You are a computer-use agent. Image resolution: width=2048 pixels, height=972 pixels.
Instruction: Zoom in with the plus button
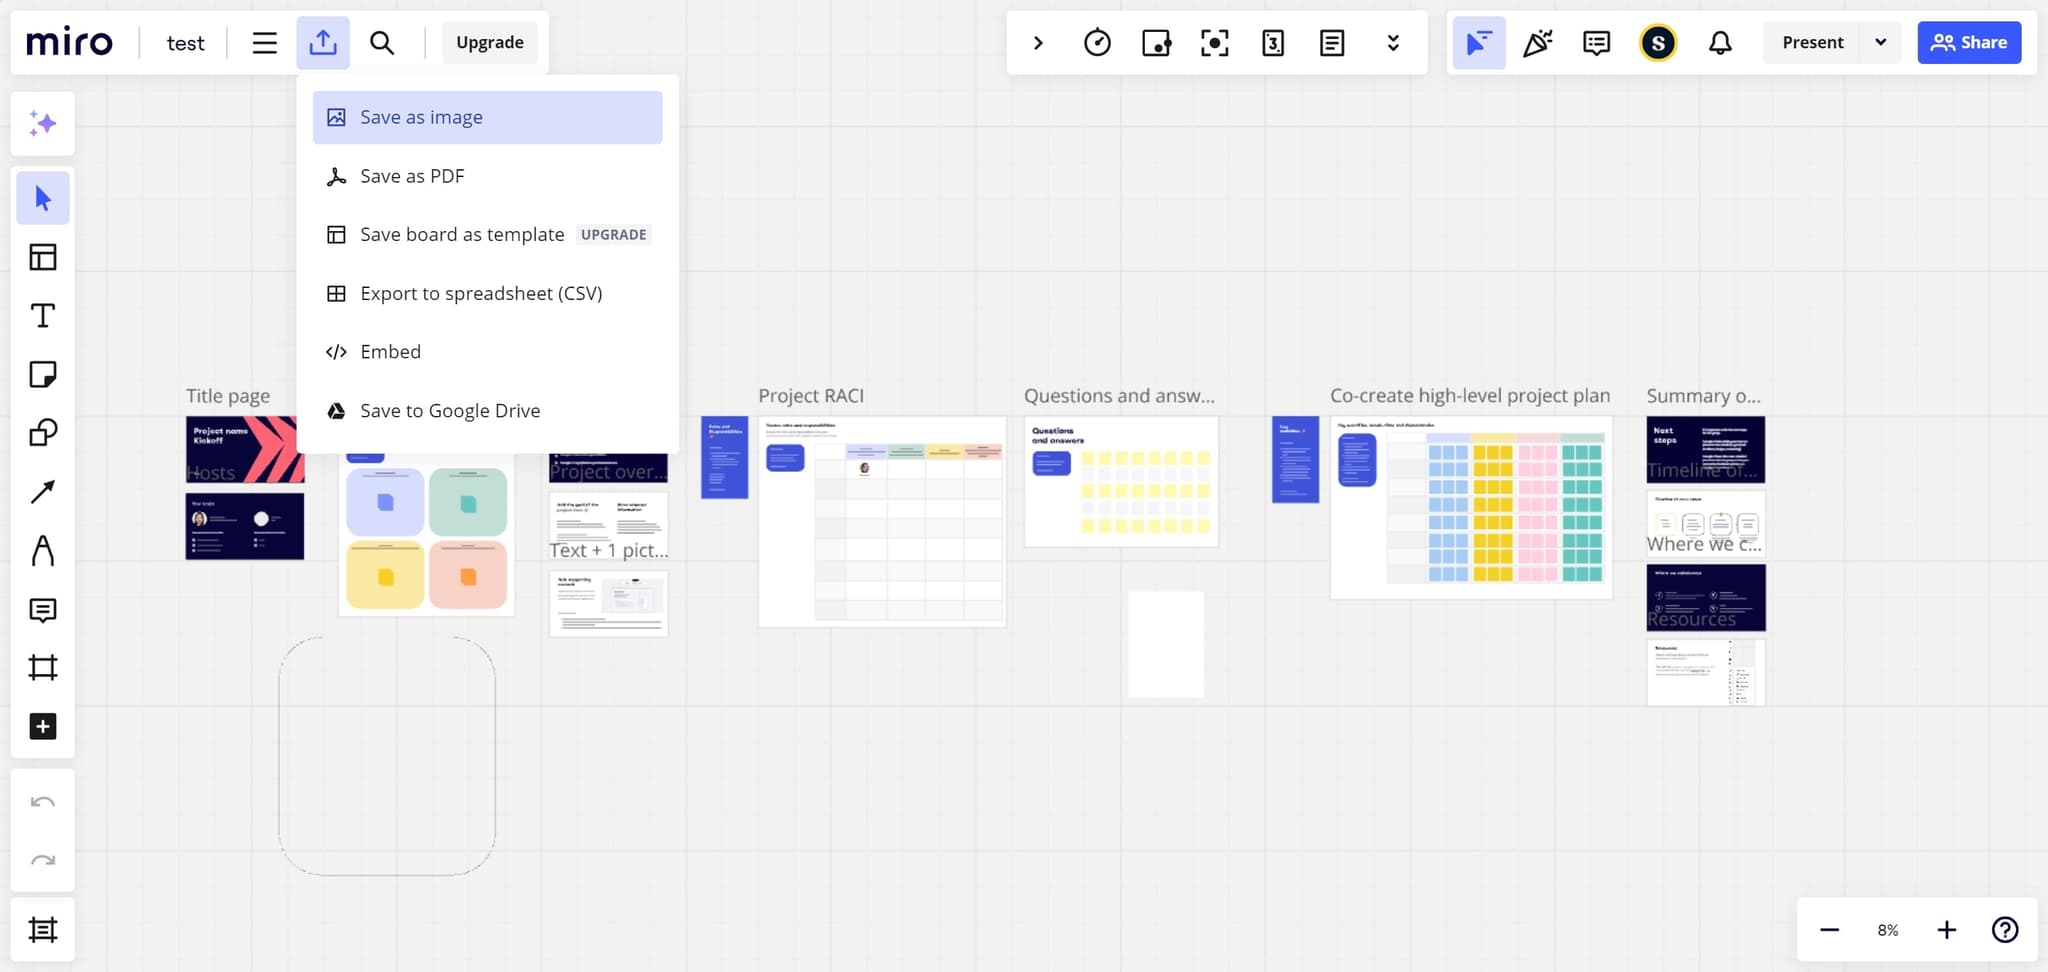click(x=1946, y=930)
